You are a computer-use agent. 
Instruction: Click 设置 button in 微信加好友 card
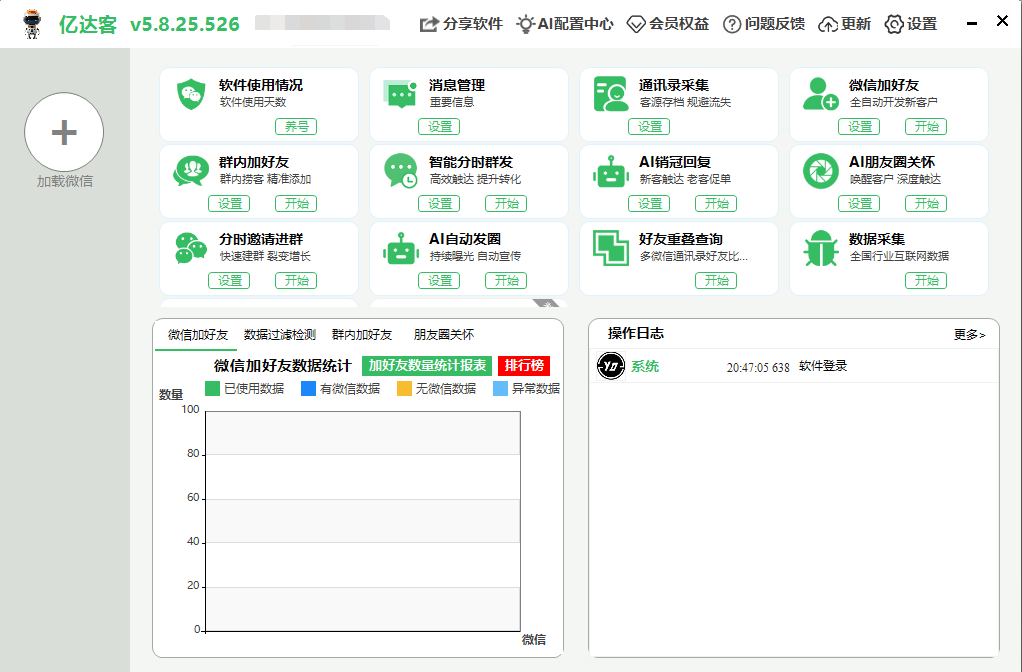coord(858,126)
